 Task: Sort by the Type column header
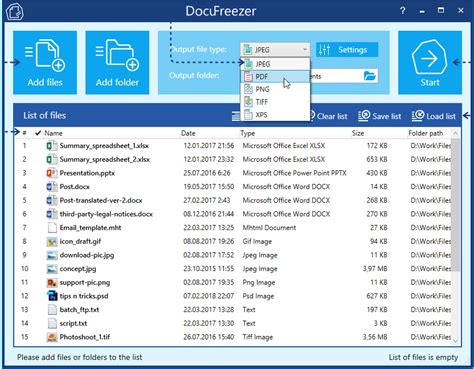[247, 133]
